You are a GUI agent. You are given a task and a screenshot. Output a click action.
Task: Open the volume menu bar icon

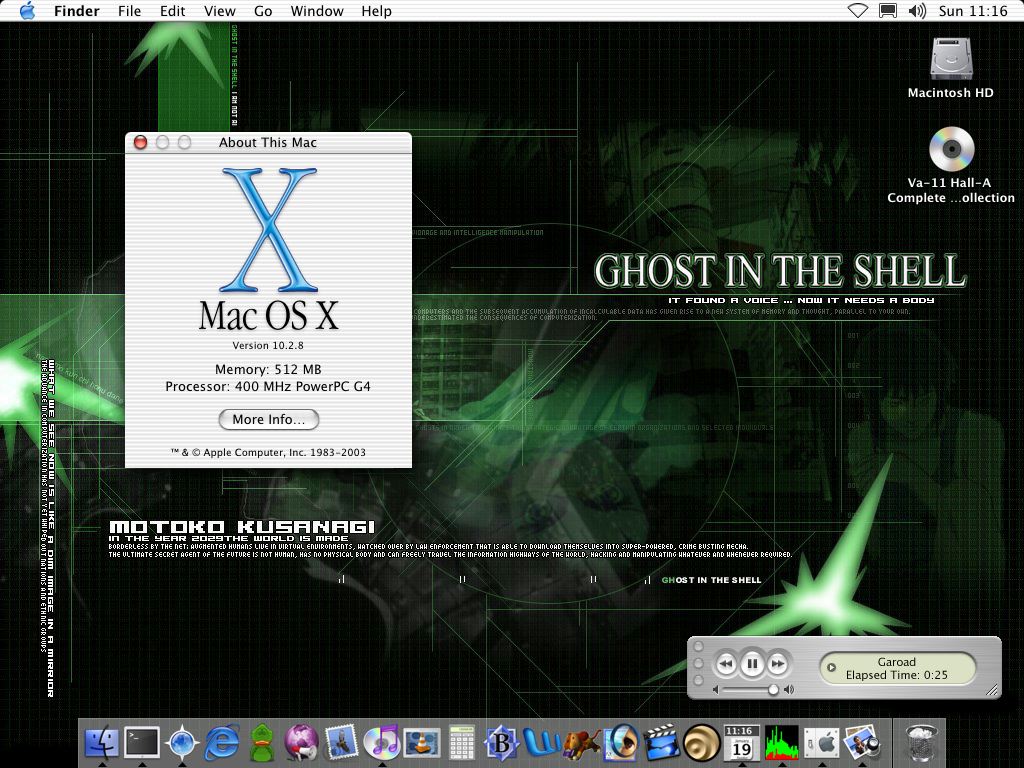917,11
